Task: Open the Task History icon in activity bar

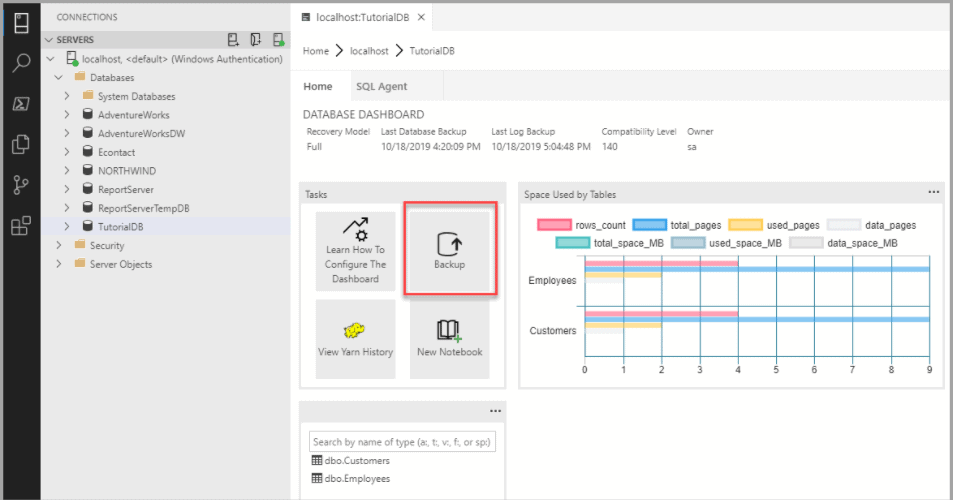Action: pyautogui.click(x=20, y=104)
